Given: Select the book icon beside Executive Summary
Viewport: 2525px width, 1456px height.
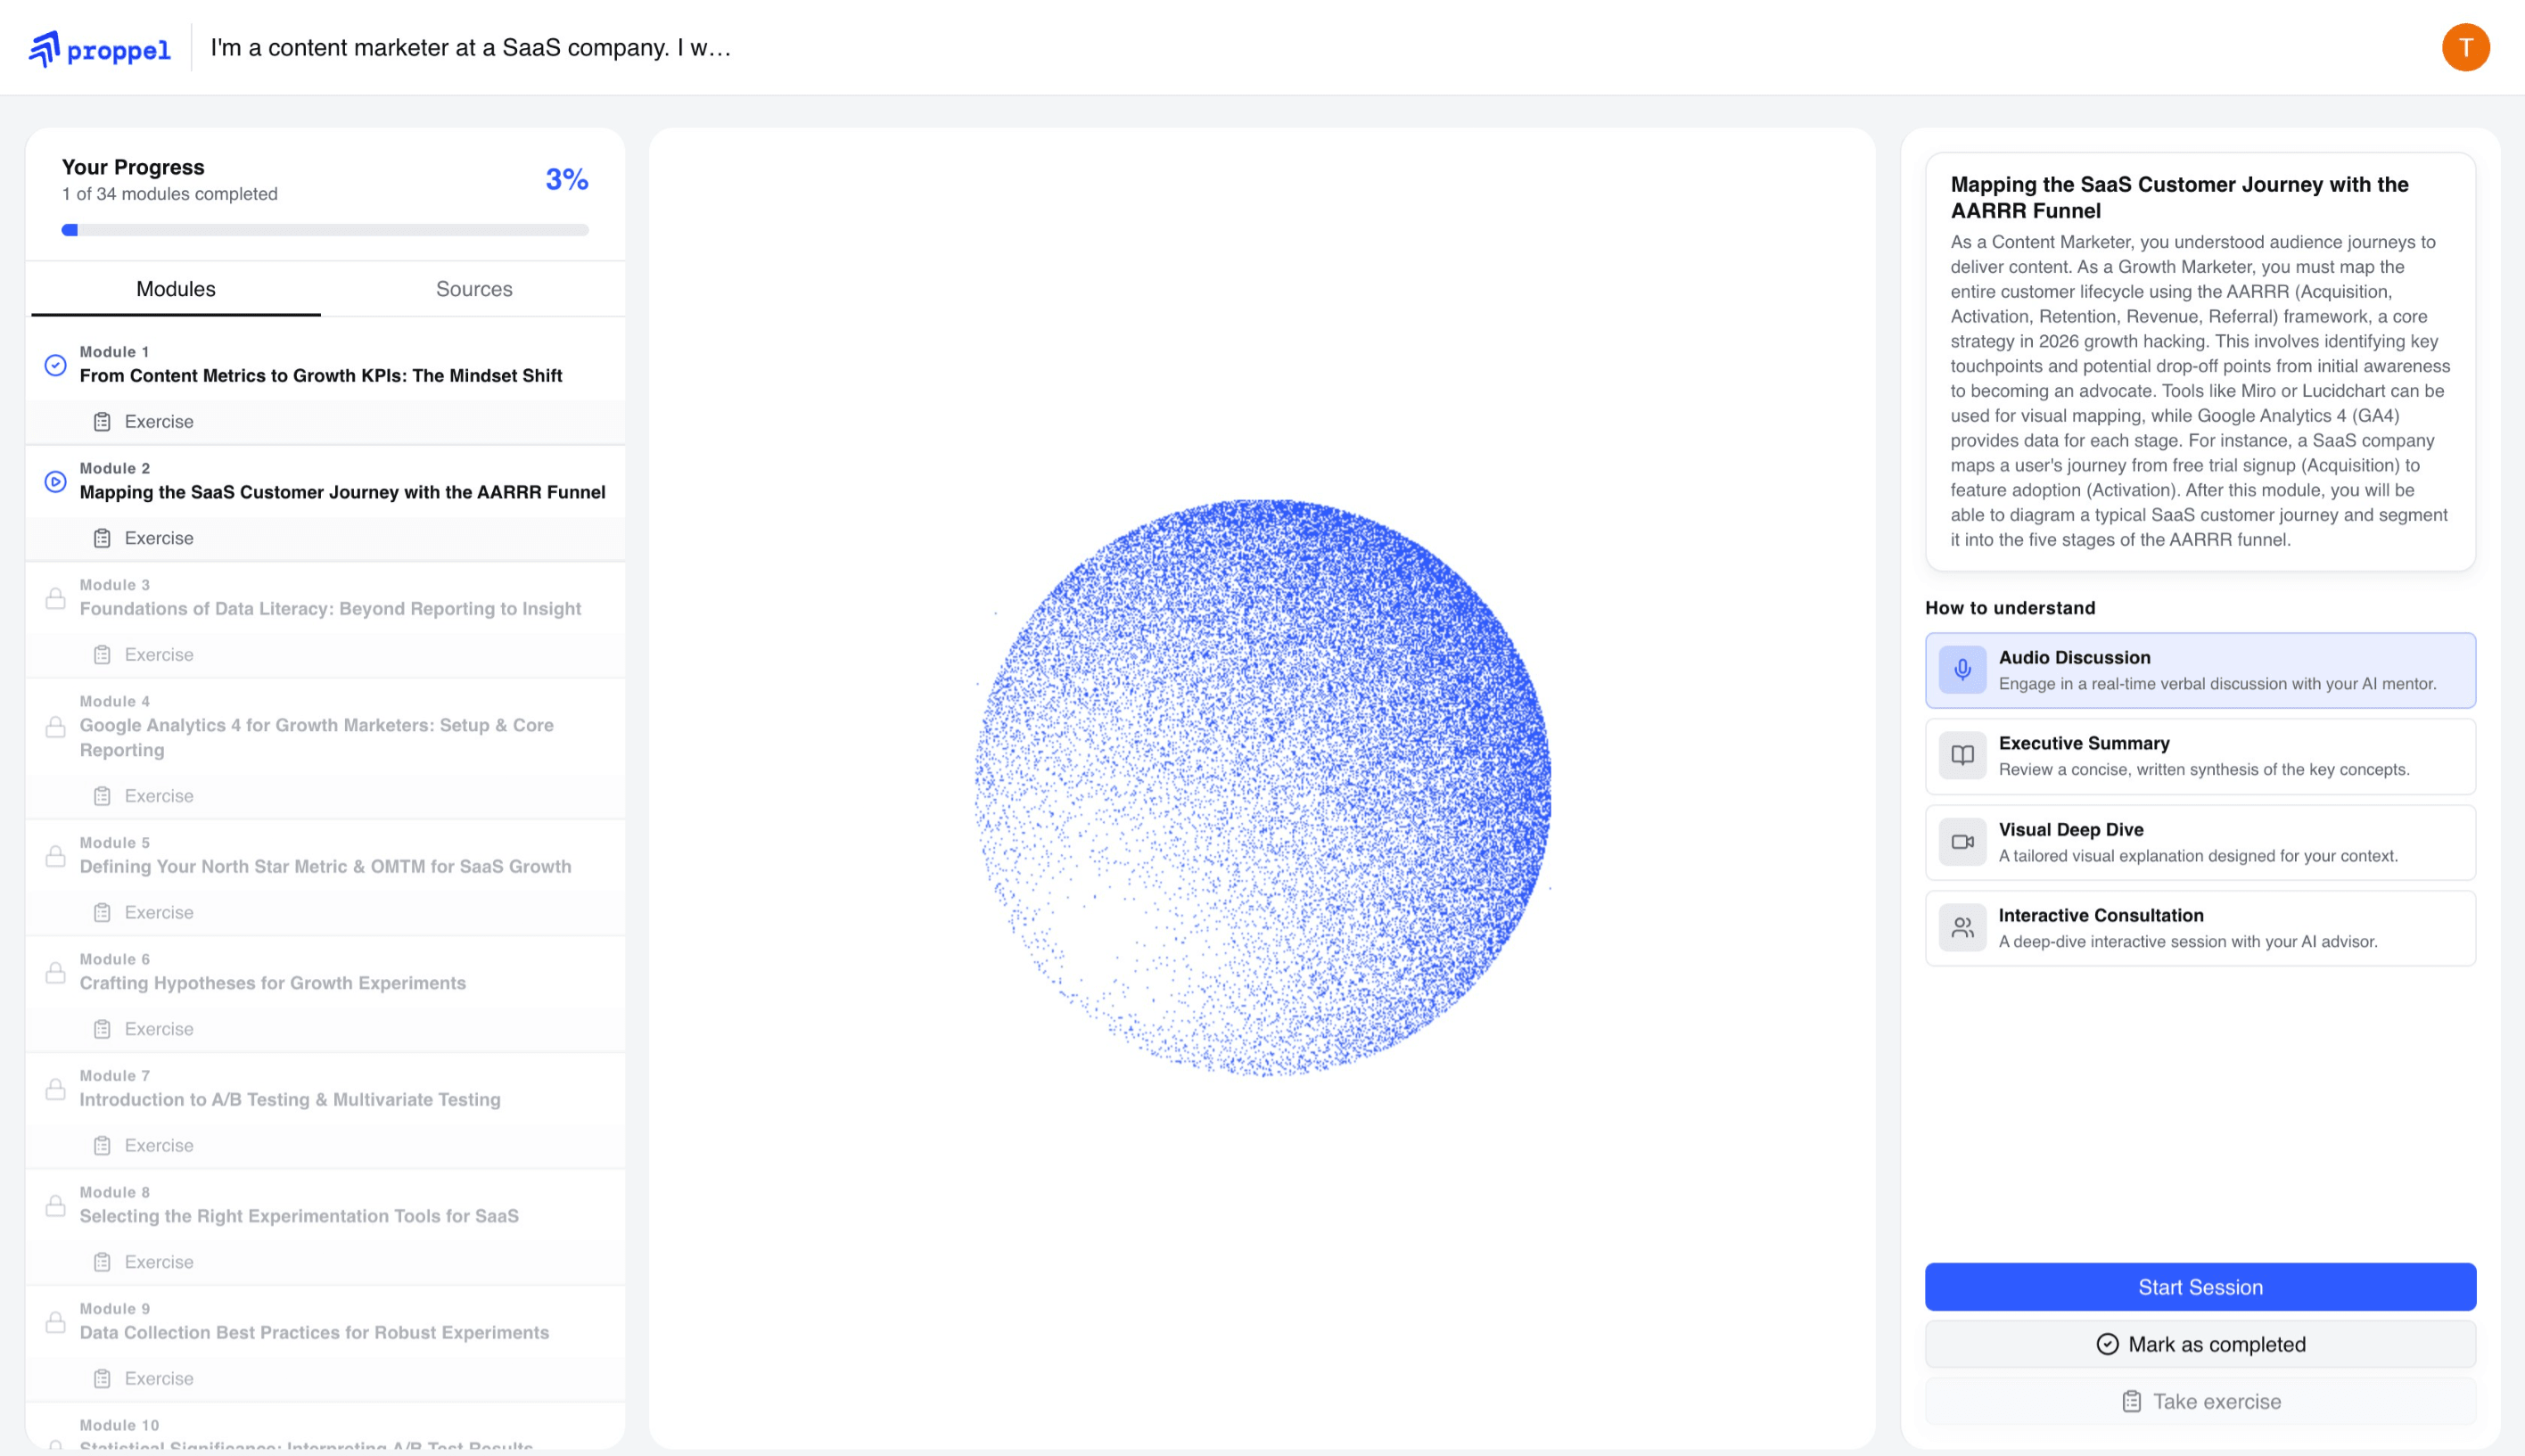Looking at the screenshot, I should pos(1963,756).
